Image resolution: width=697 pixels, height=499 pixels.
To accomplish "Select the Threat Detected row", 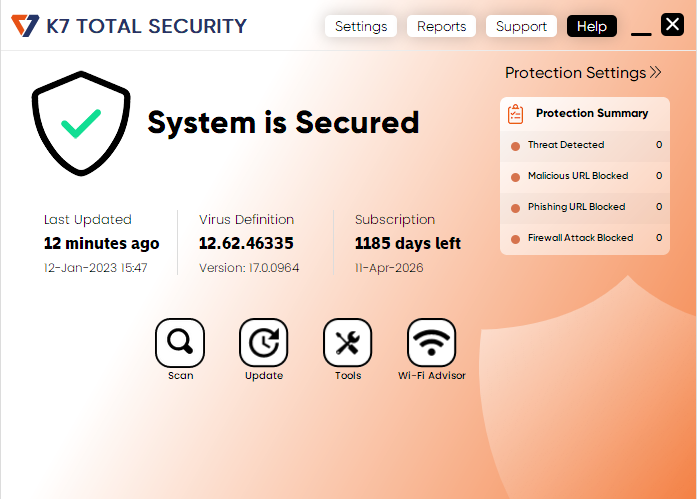I will (x=585, y=145).
